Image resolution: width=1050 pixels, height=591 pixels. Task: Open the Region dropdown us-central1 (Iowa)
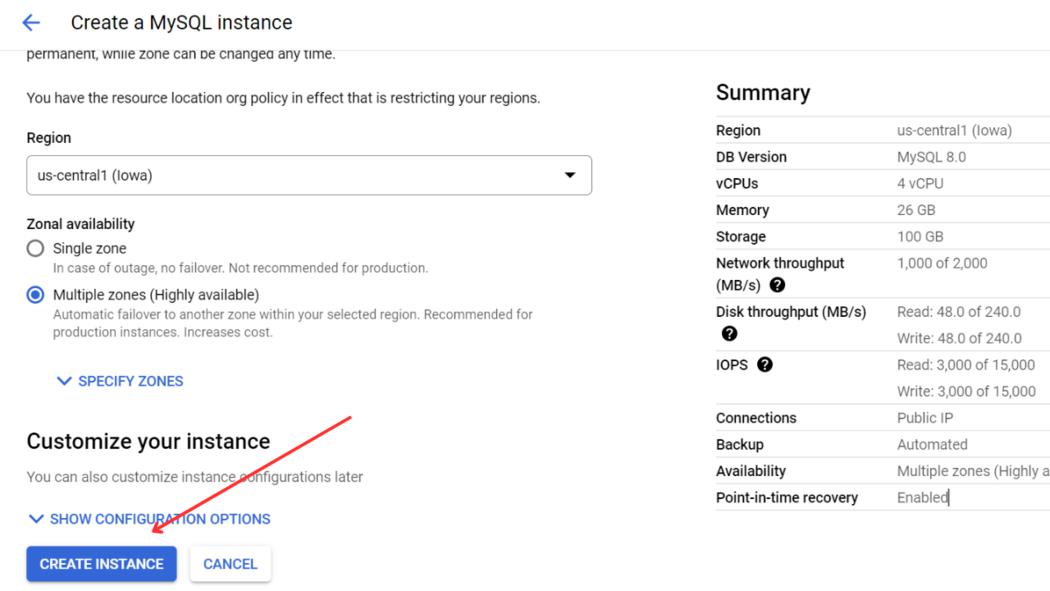tap(308, 175)
